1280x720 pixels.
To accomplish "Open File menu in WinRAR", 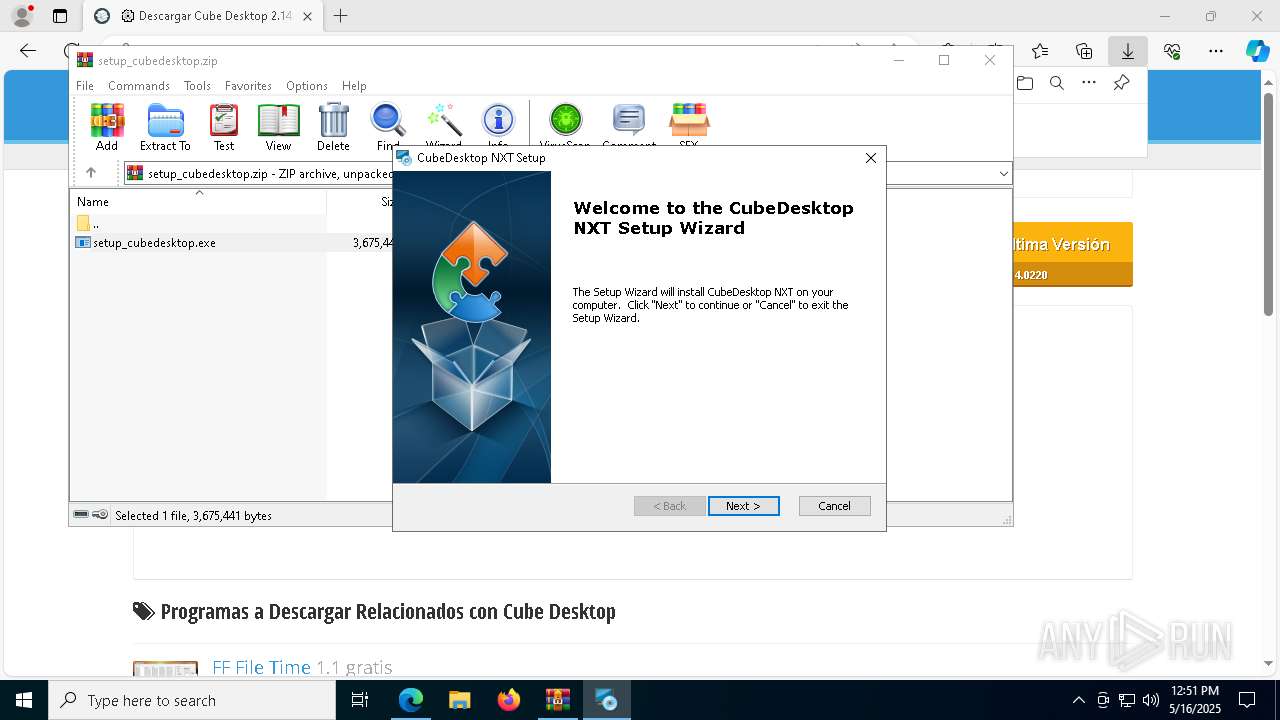I will [85, 86].
